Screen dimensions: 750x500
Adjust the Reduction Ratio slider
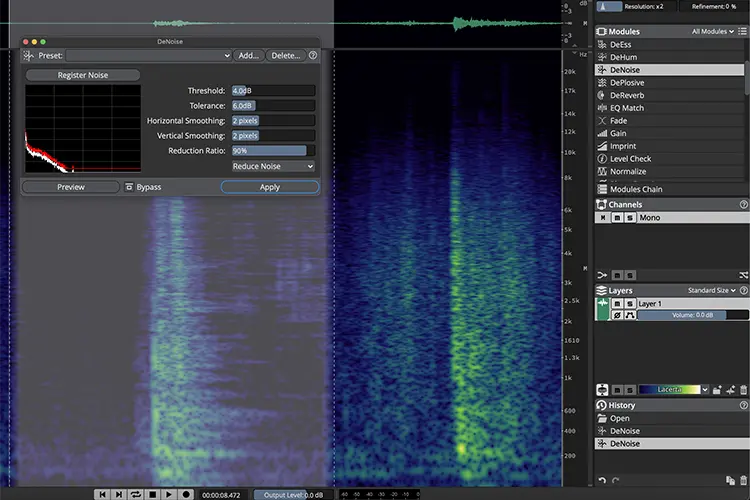pos(273,151)
